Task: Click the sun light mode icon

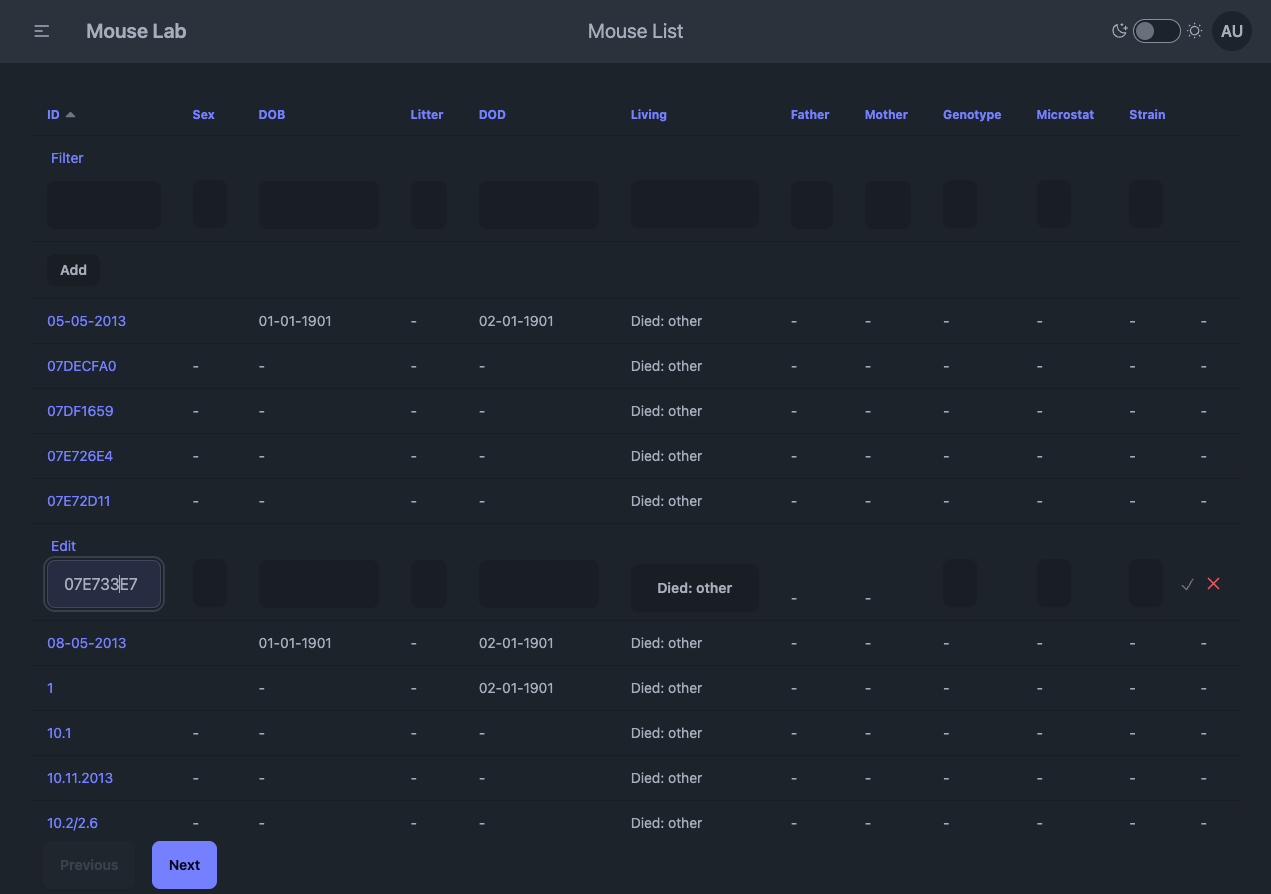Action: click(1194, 31)
